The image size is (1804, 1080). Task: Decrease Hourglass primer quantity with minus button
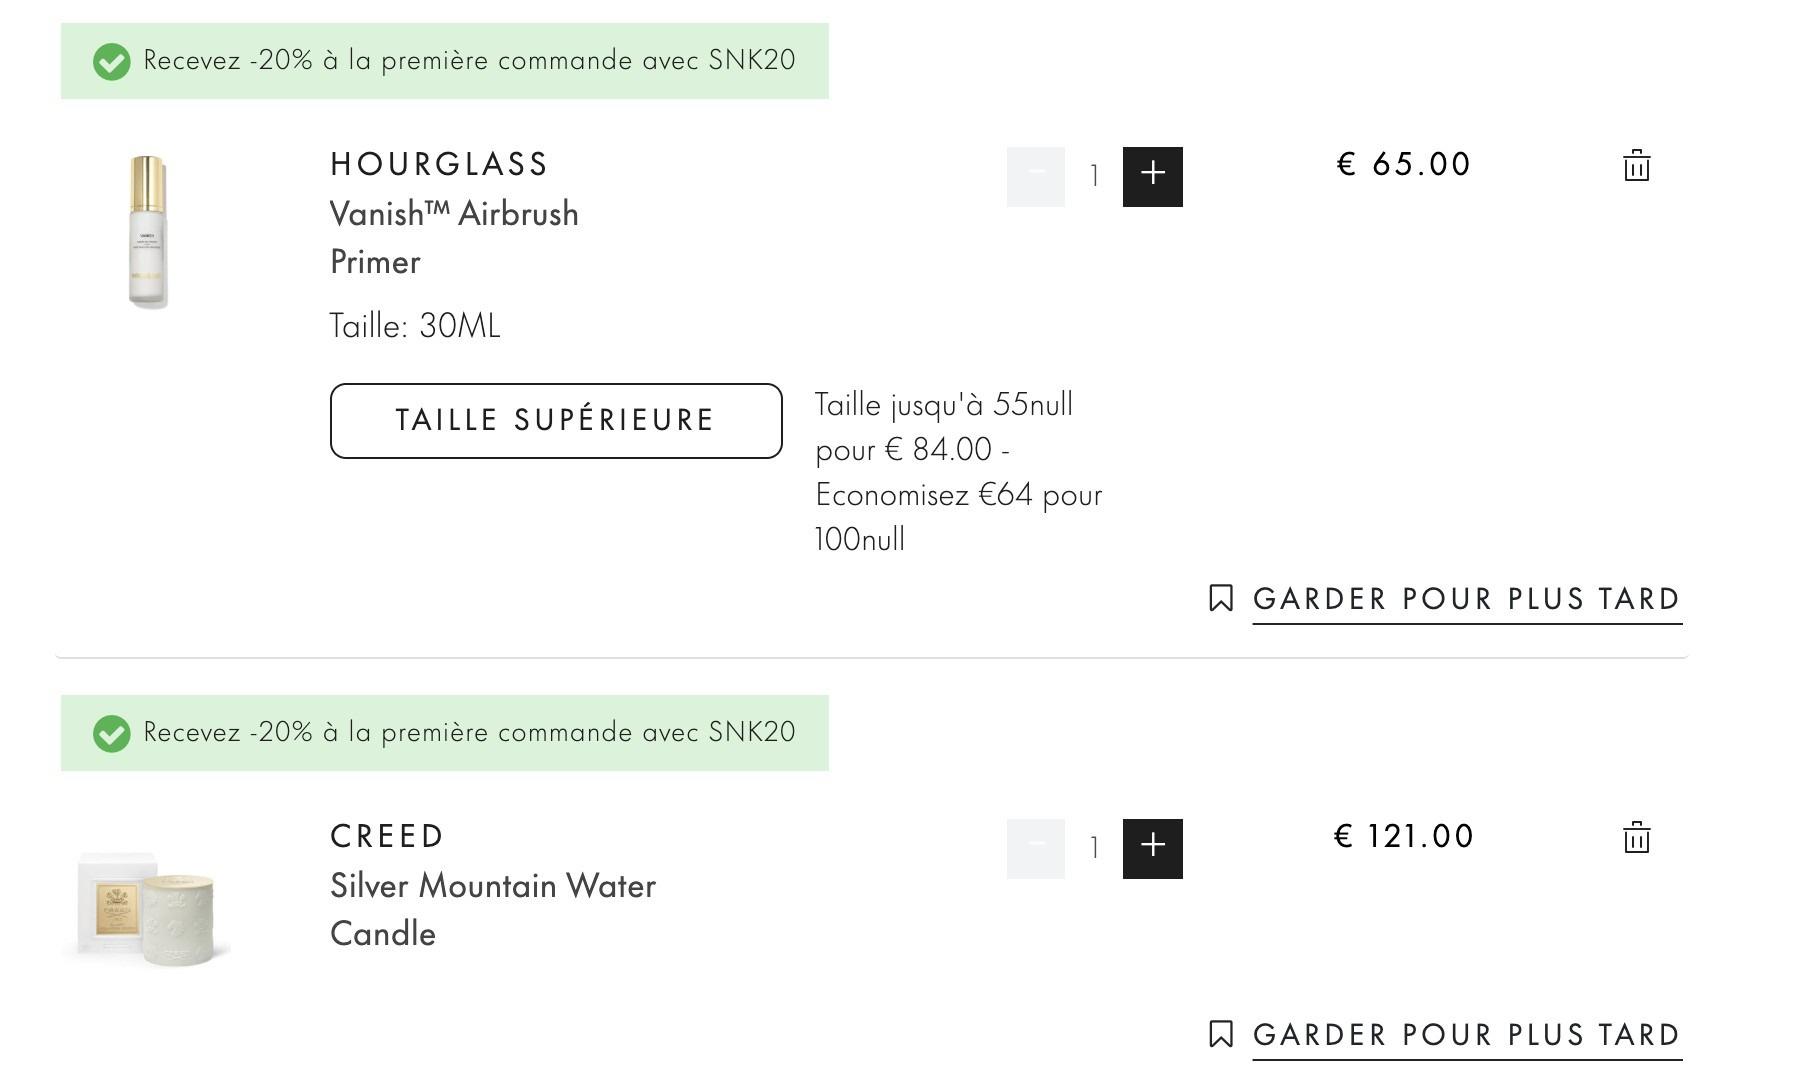pyautogui.click(x=1035, y=177)
